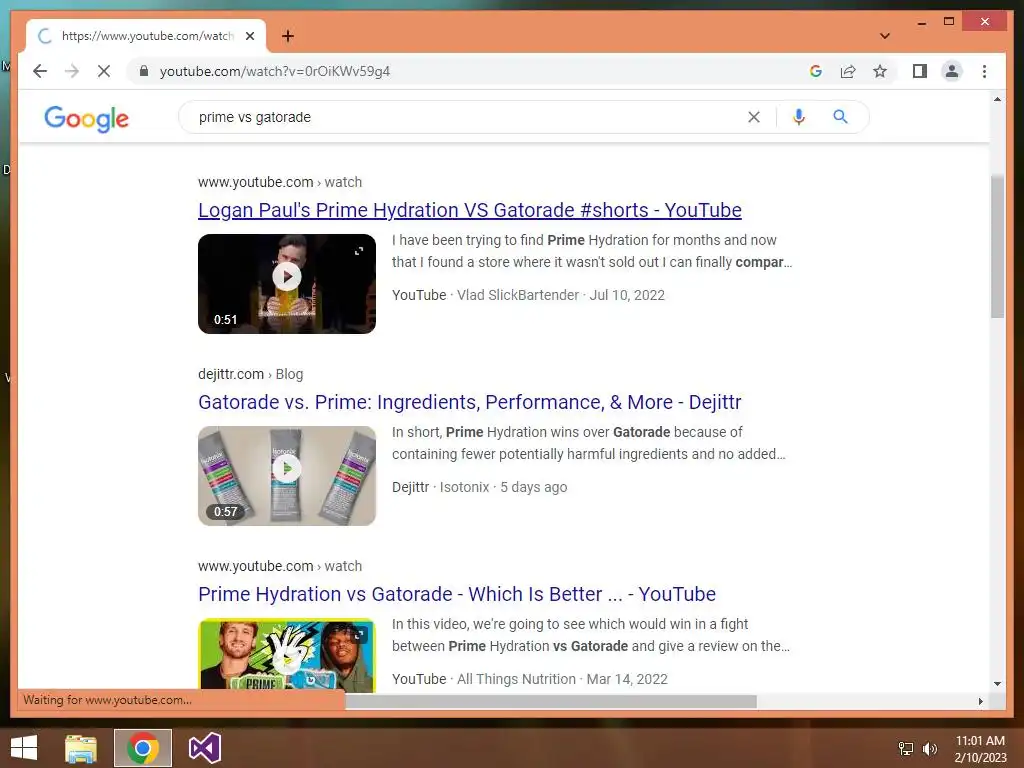Click the vertical scrollbar thumb
Image resolution: width=1024 pixels, height=768 pixels.
[997, 246]
